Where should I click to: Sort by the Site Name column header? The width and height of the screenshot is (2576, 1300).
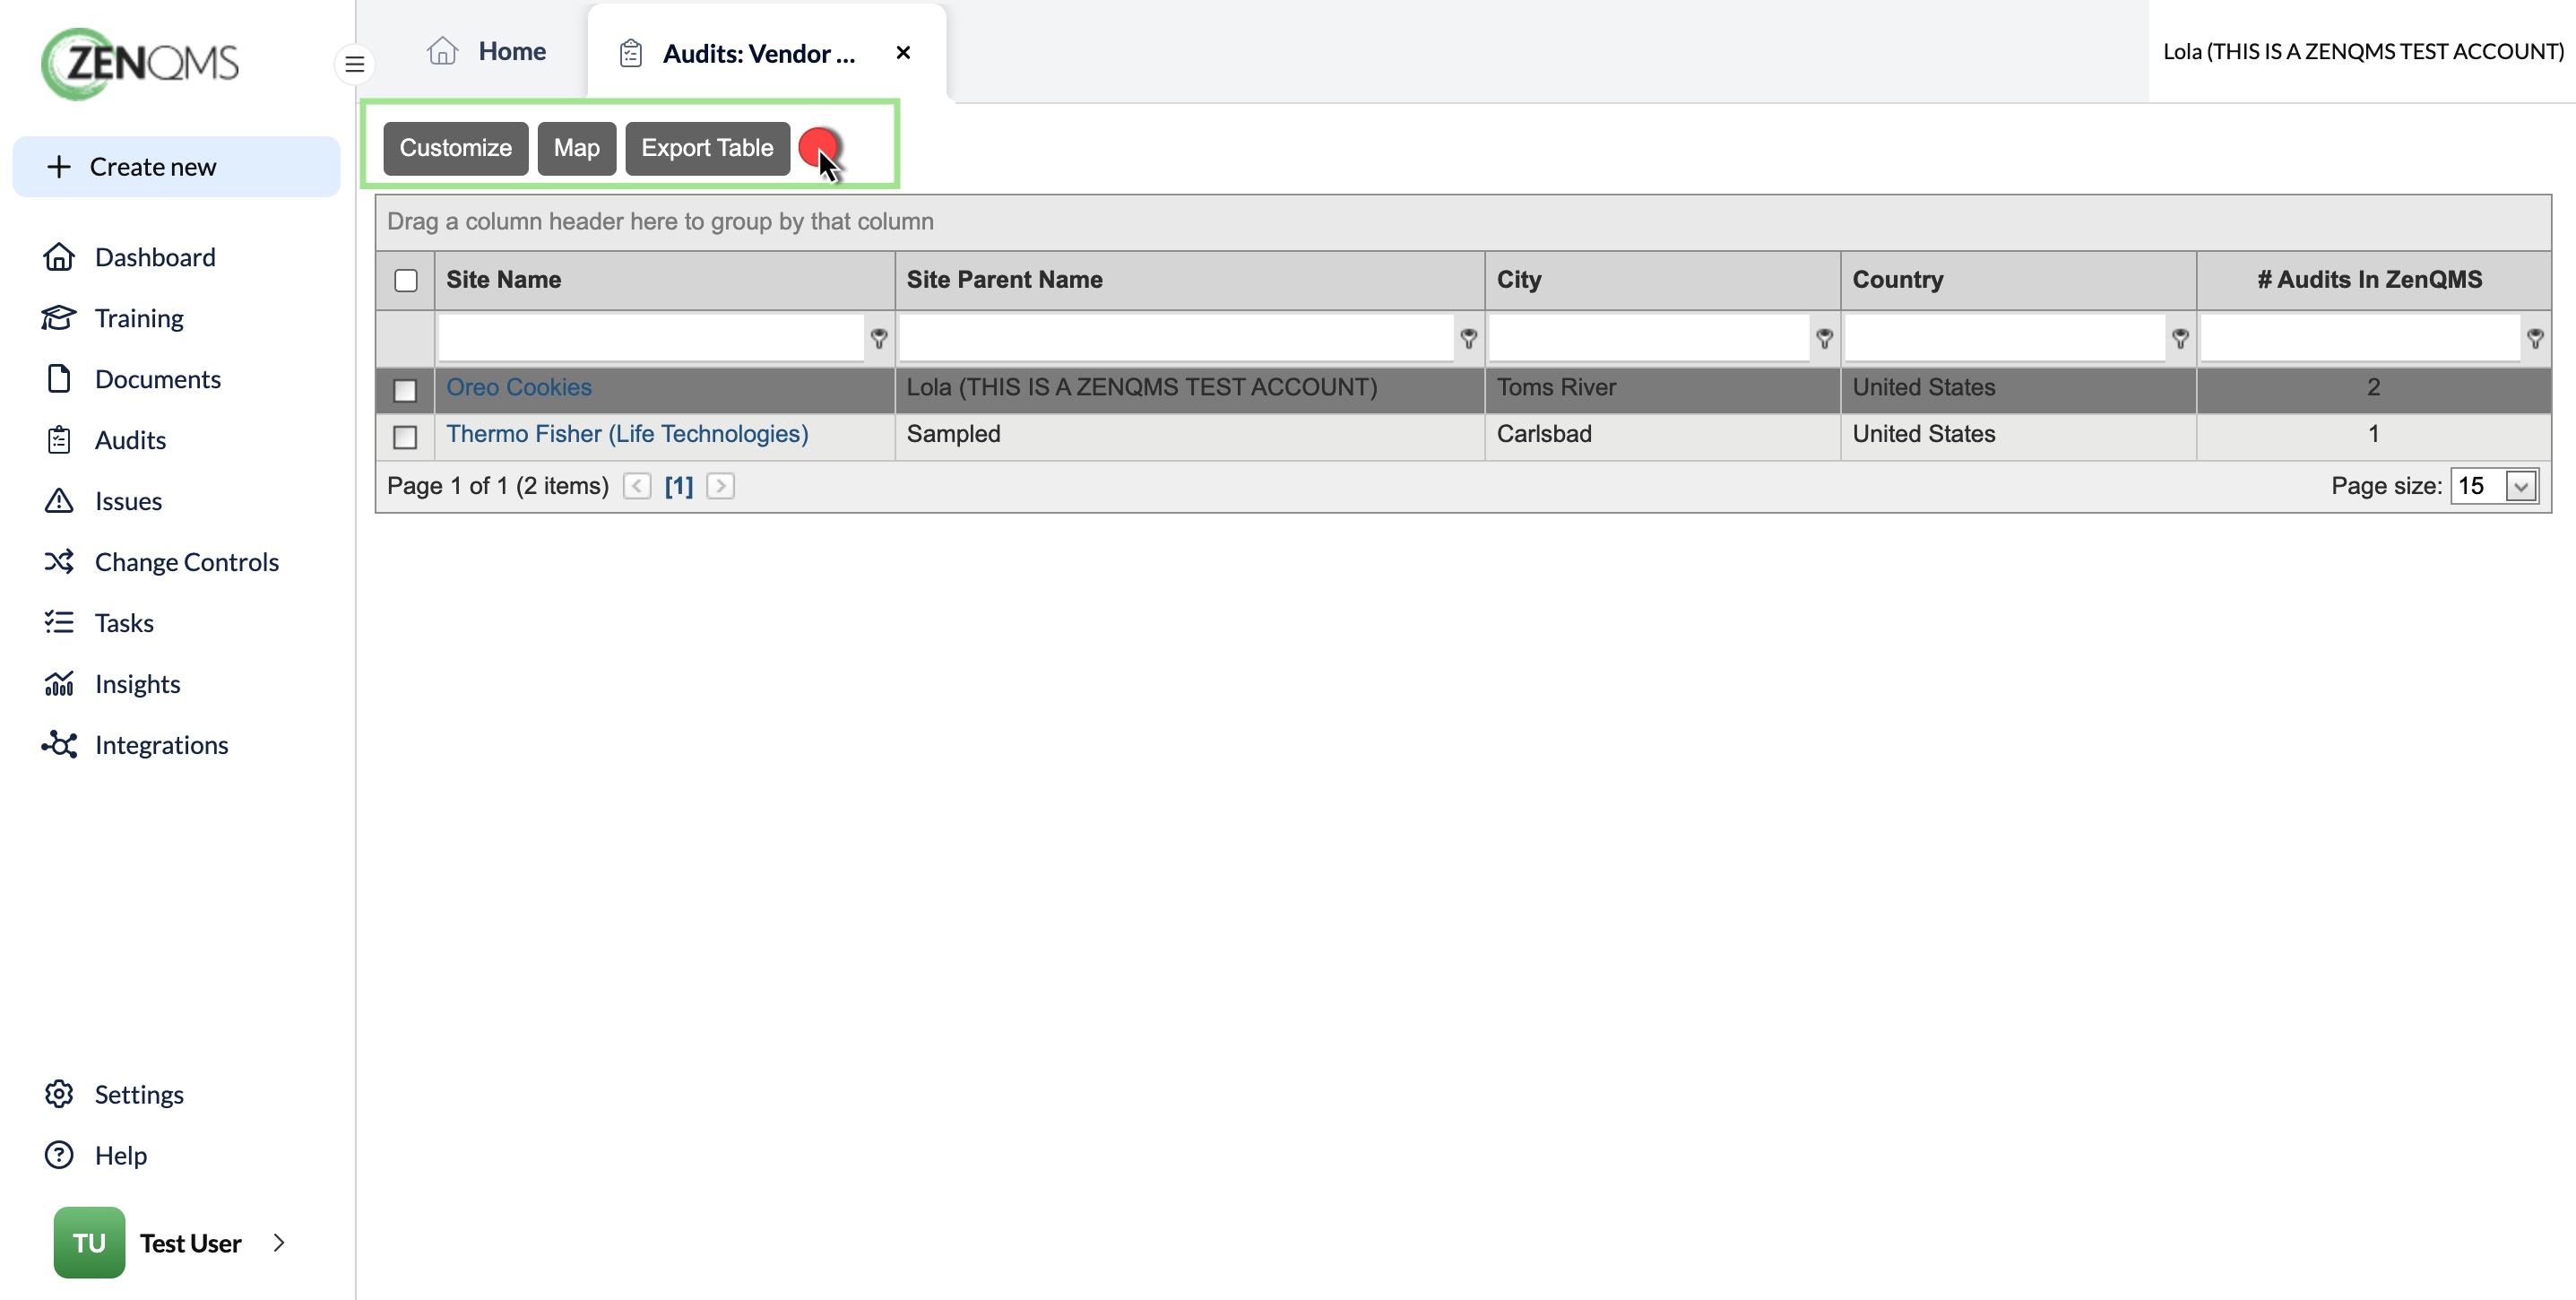point(665,280)
